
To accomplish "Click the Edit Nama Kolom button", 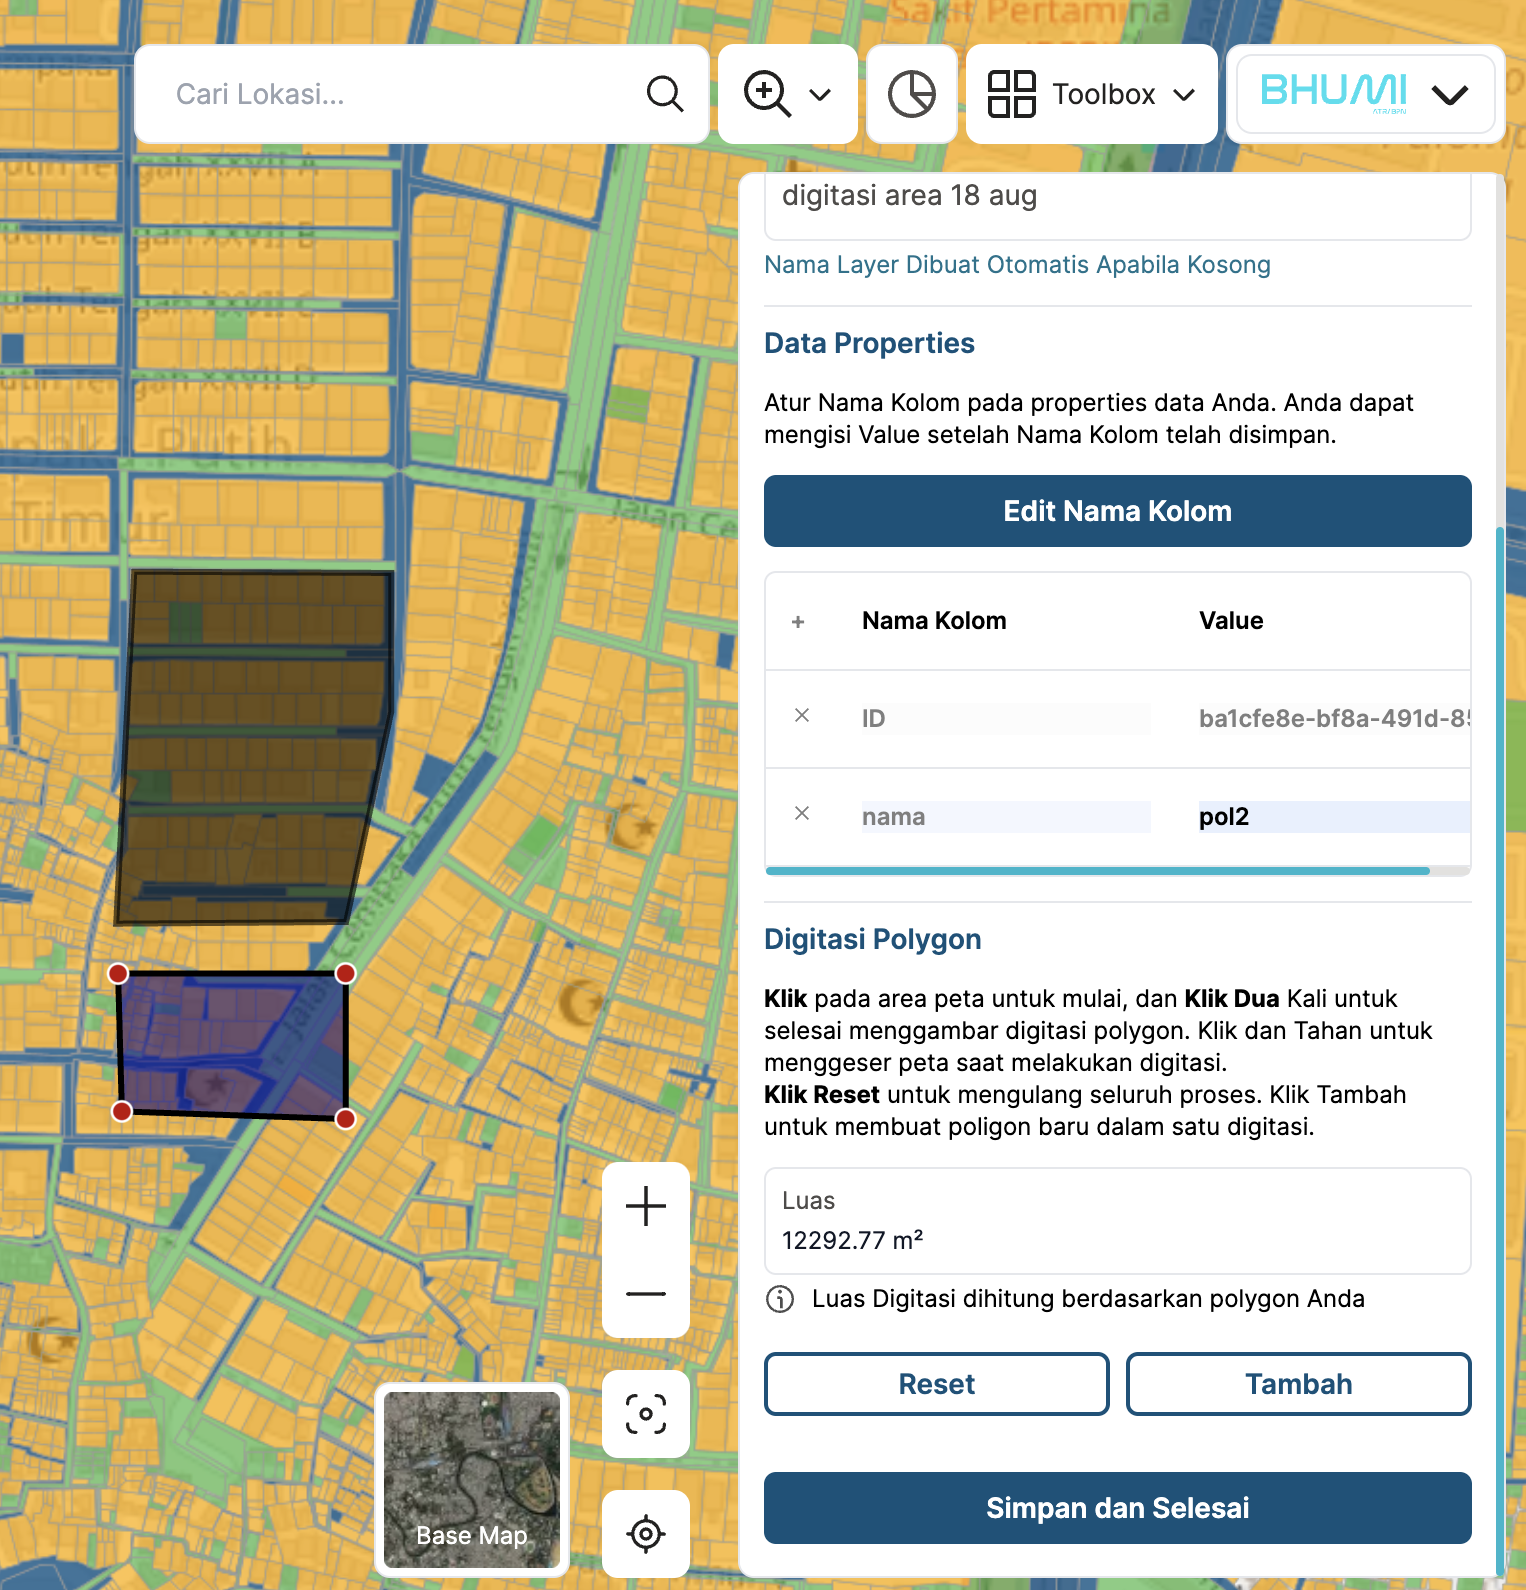I will [1117, 511].
